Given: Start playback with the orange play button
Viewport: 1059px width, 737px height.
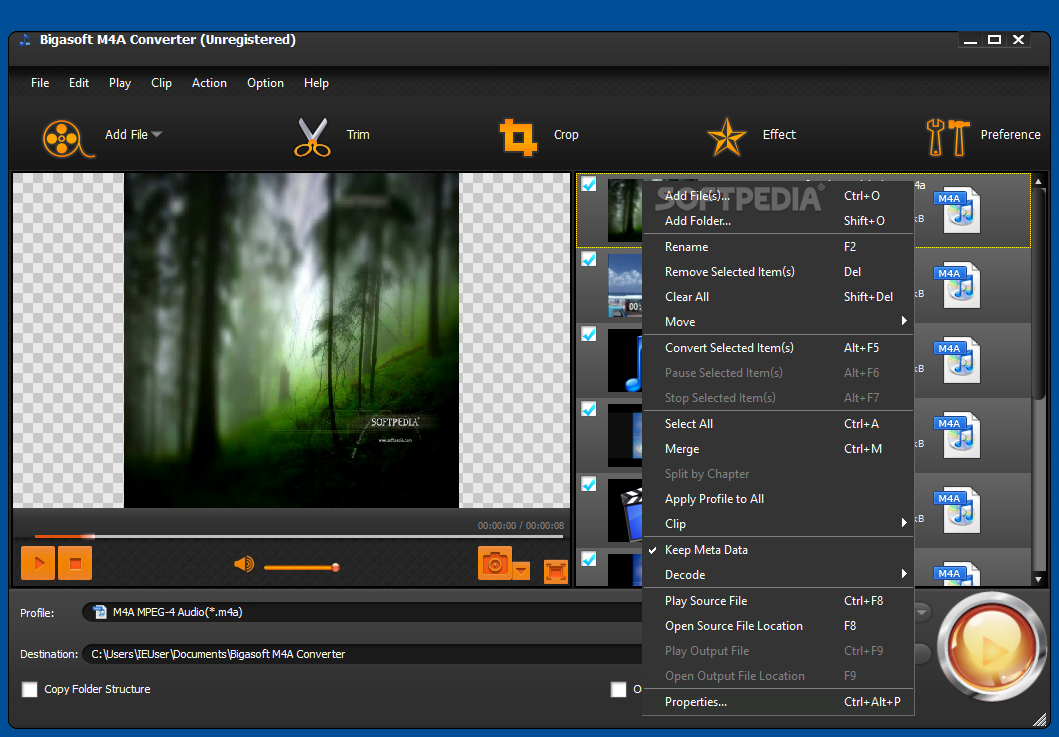Looking at the screenshot, I should point(38,563).
